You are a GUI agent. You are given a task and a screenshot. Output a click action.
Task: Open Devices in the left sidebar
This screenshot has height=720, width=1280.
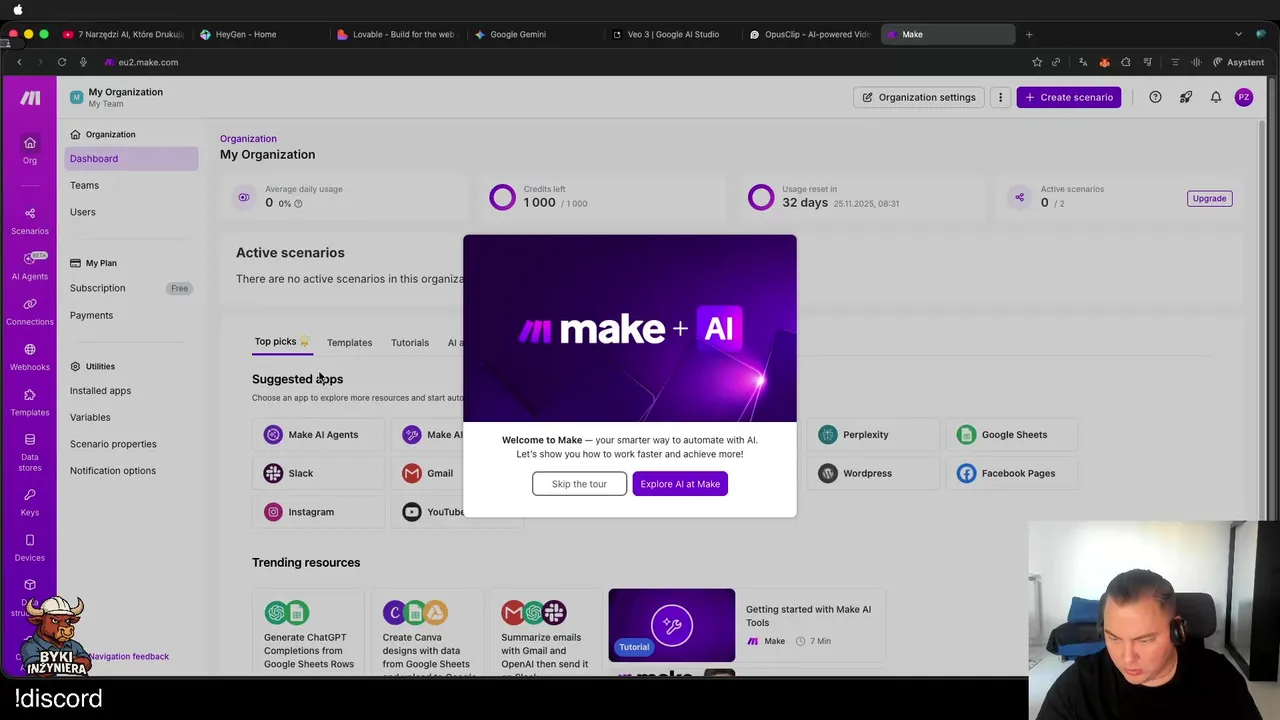click(x=30, y=548)
